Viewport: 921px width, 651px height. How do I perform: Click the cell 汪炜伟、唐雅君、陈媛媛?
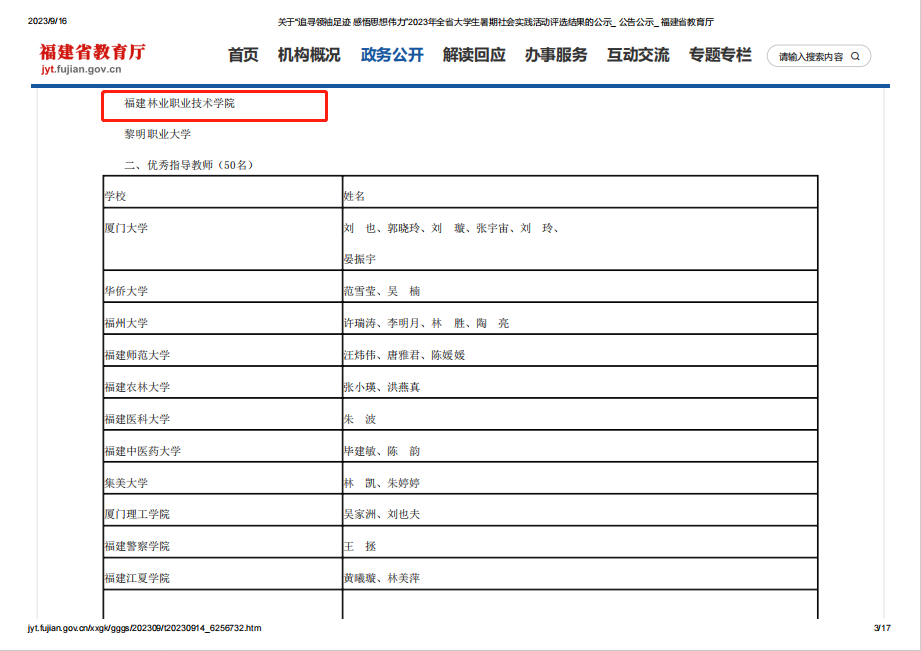click(x=580, y=350)
